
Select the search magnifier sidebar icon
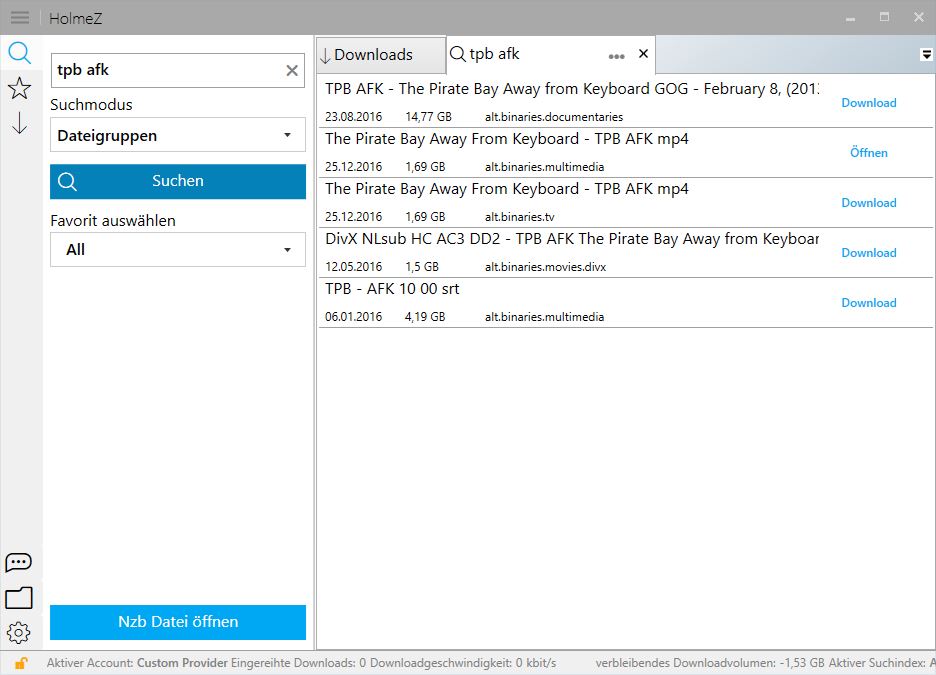[19, 53]
